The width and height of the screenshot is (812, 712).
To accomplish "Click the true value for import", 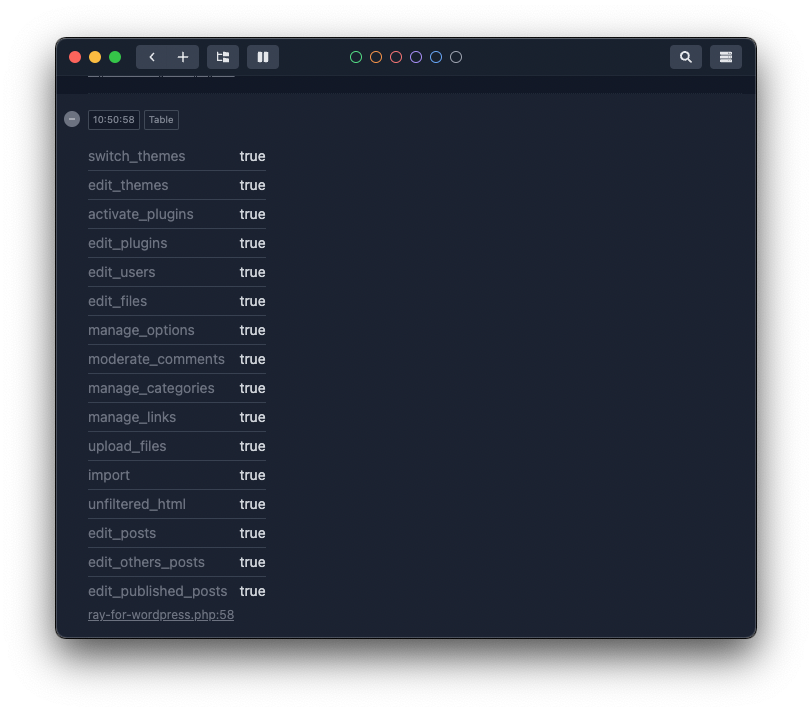I will [252, 475].
